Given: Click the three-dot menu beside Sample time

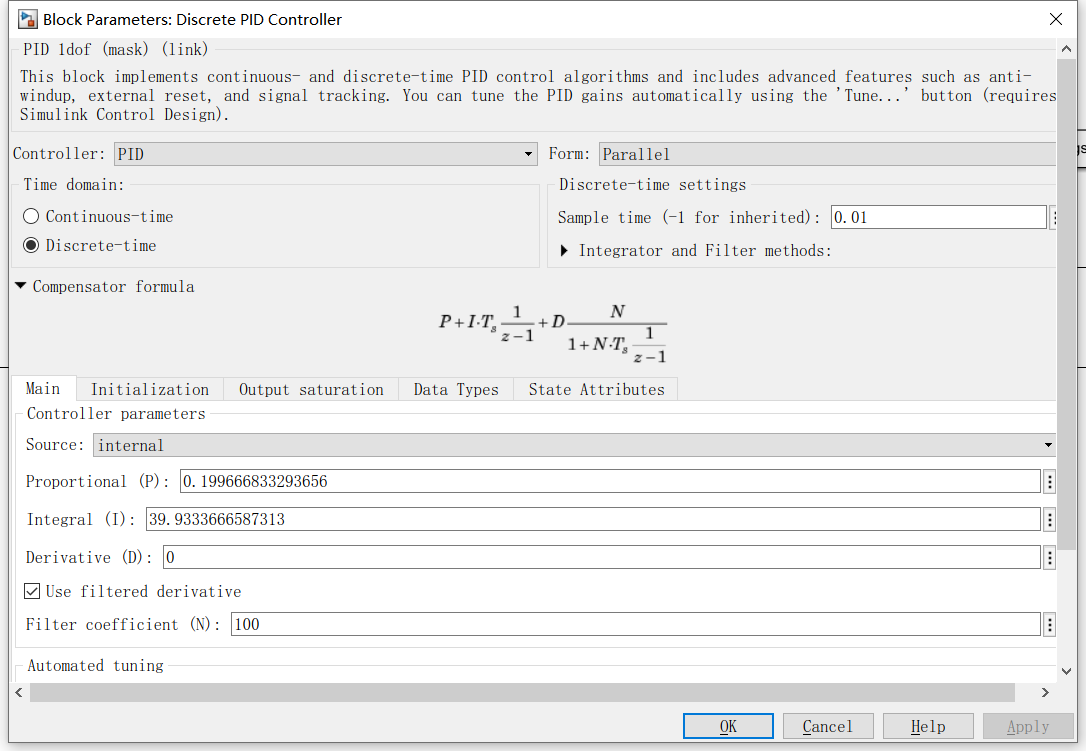Looking at the screenshot, I should coord(1052,218).
